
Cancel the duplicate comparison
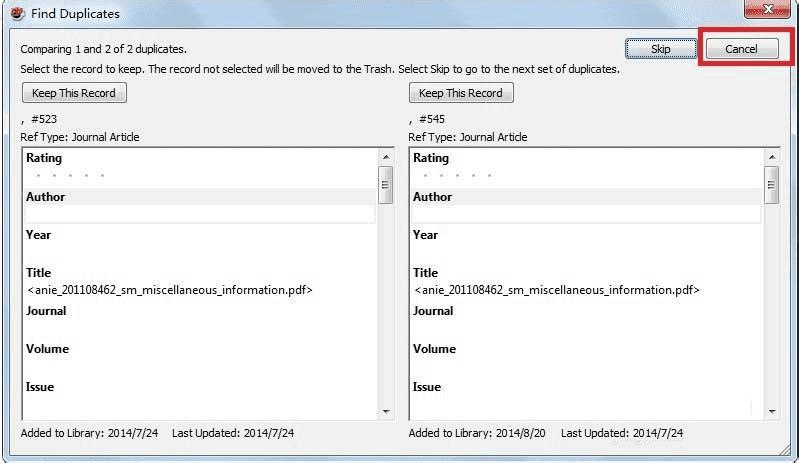tap(741, 49)
